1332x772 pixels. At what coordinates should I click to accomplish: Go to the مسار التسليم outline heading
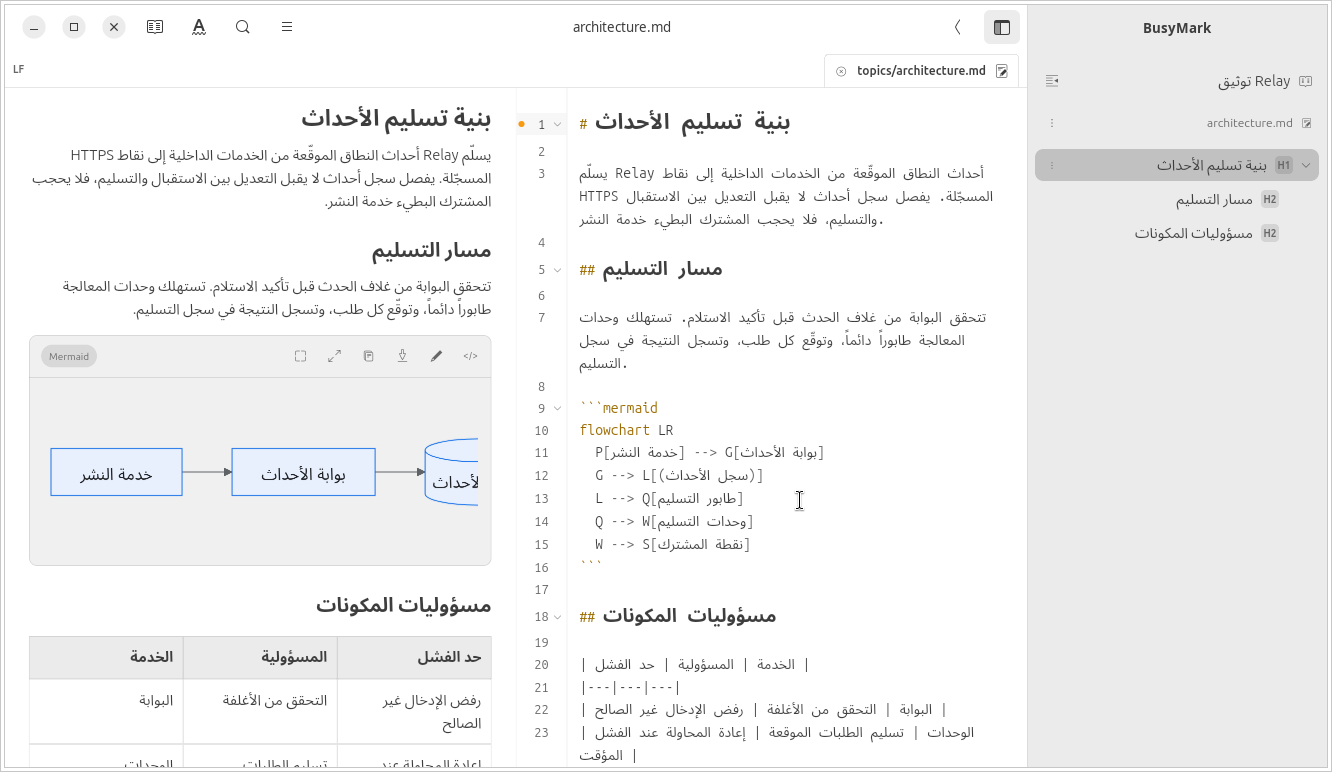[1214, 199]
